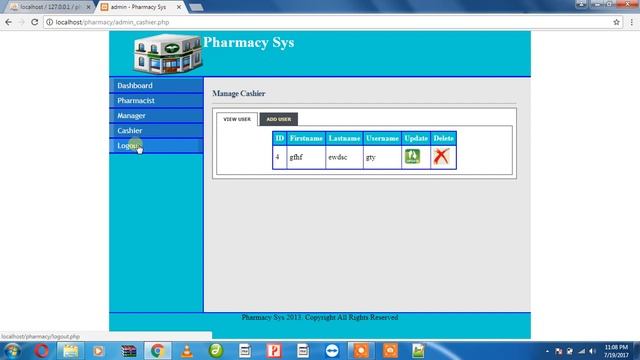Click the Pharmacy Sys title text
The height and width of the screenshot is (360, 640).
[x=249, y=42]
